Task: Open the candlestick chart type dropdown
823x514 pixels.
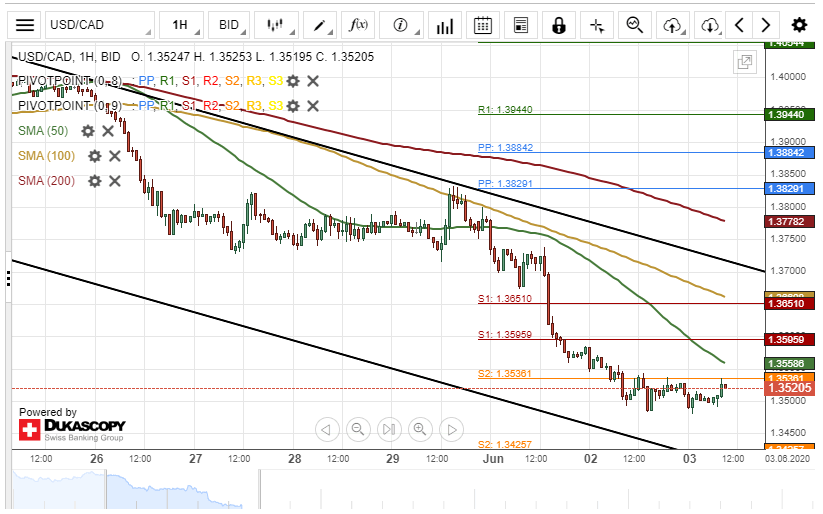Action: pyautogui.click(x=276, y=25)
